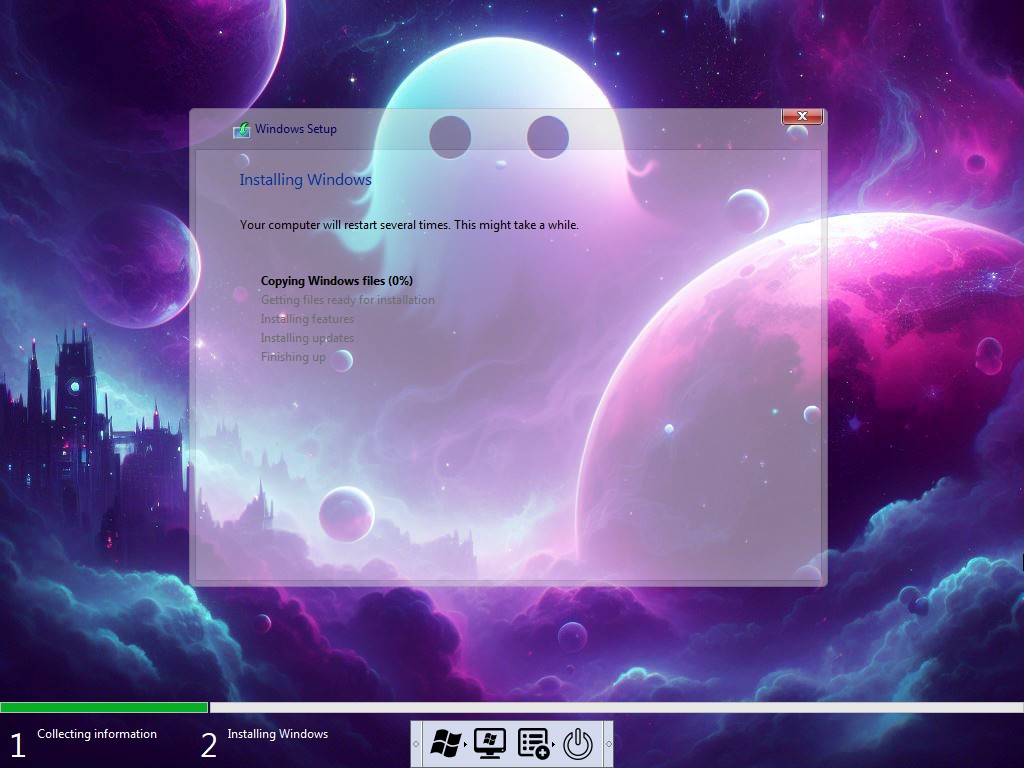Image resolution: width=1024 pixels, height=768 pixels.
Task: Select step 2 Installing Windows
Action: [277, 734]
